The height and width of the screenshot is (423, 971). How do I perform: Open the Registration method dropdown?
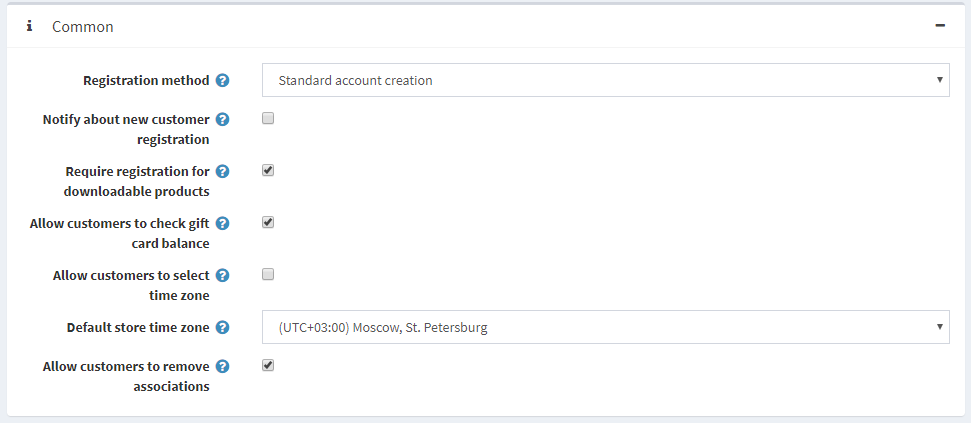pos(605,80)
